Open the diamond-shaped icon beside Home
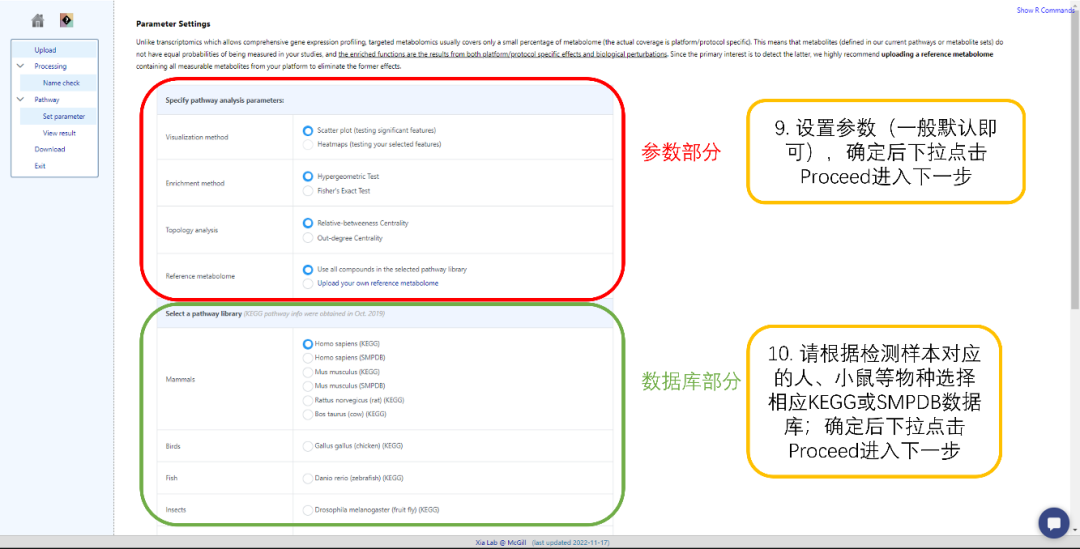The image size is (1080, 549). pyautogui.click(x=66, y=20)
